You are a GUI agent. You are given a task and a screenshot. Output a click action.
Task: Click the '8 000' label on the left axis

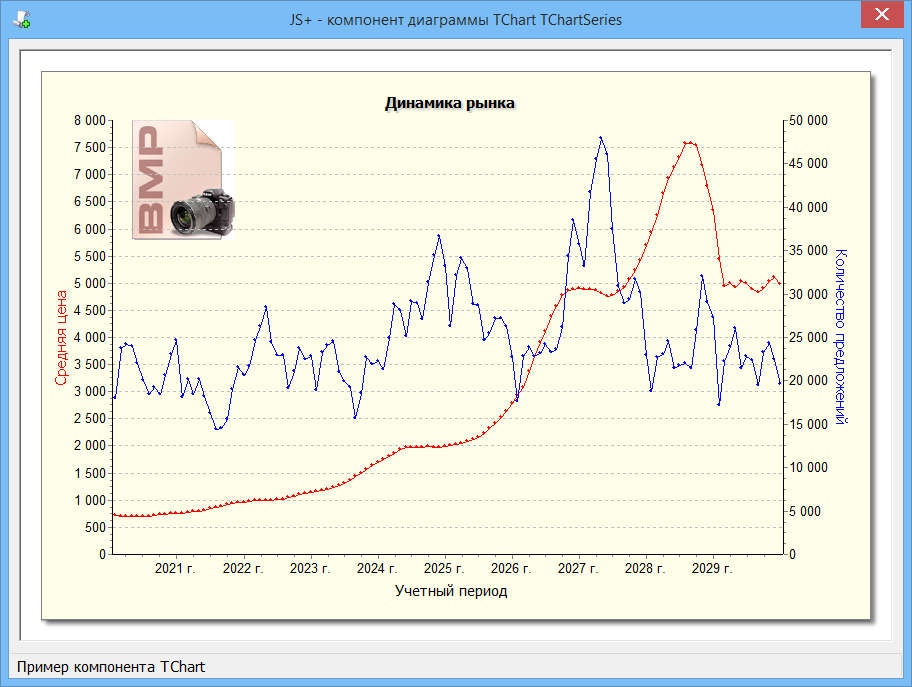(89, 120)
